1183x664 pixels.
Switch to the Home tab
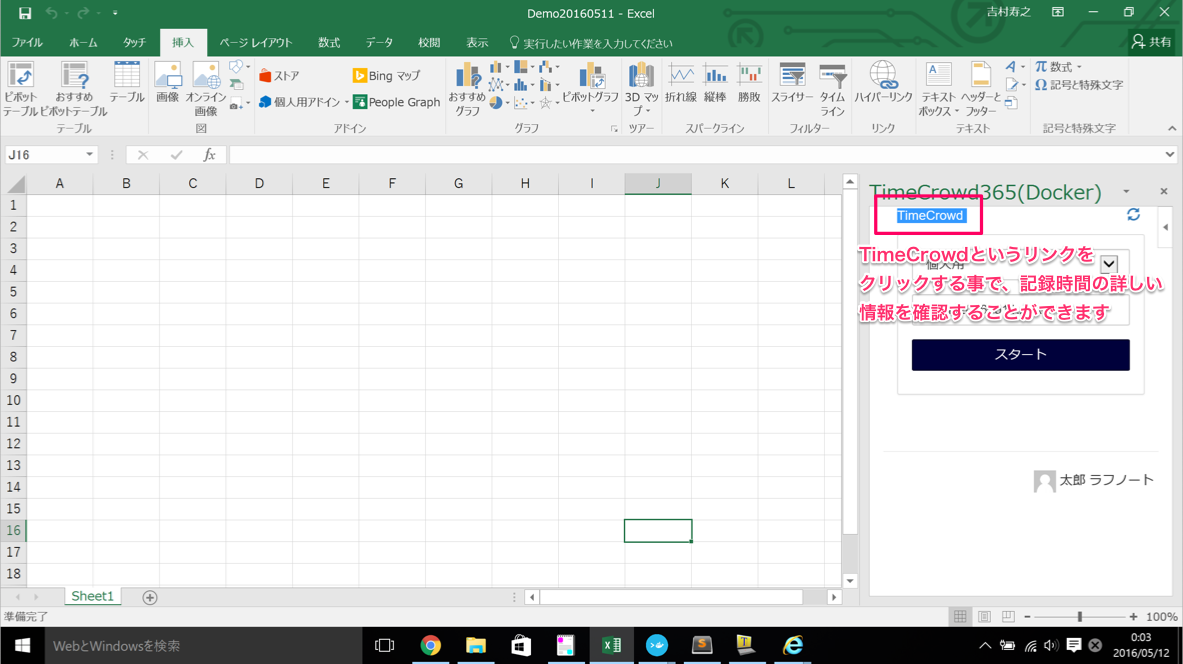click(x=83, y=43)
